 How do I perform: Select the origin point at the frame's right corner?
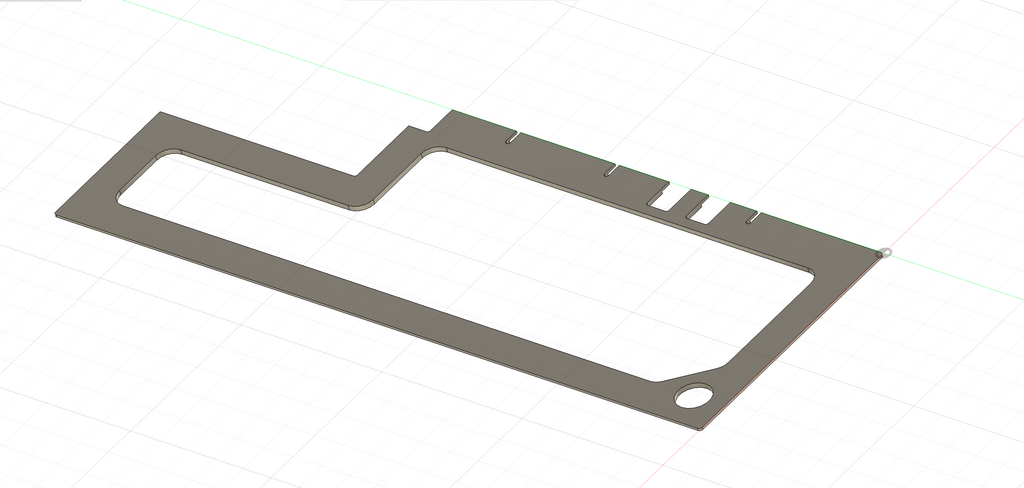pos(883,253)
